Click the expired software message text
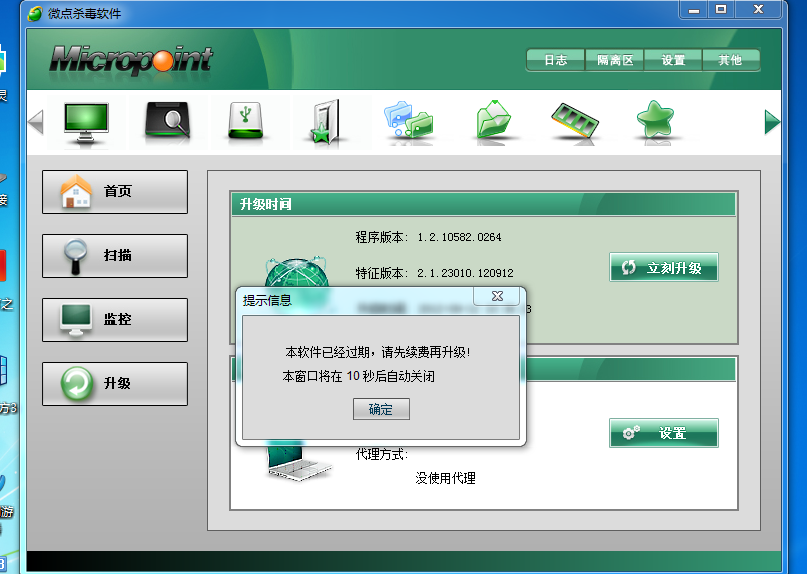 377,353
